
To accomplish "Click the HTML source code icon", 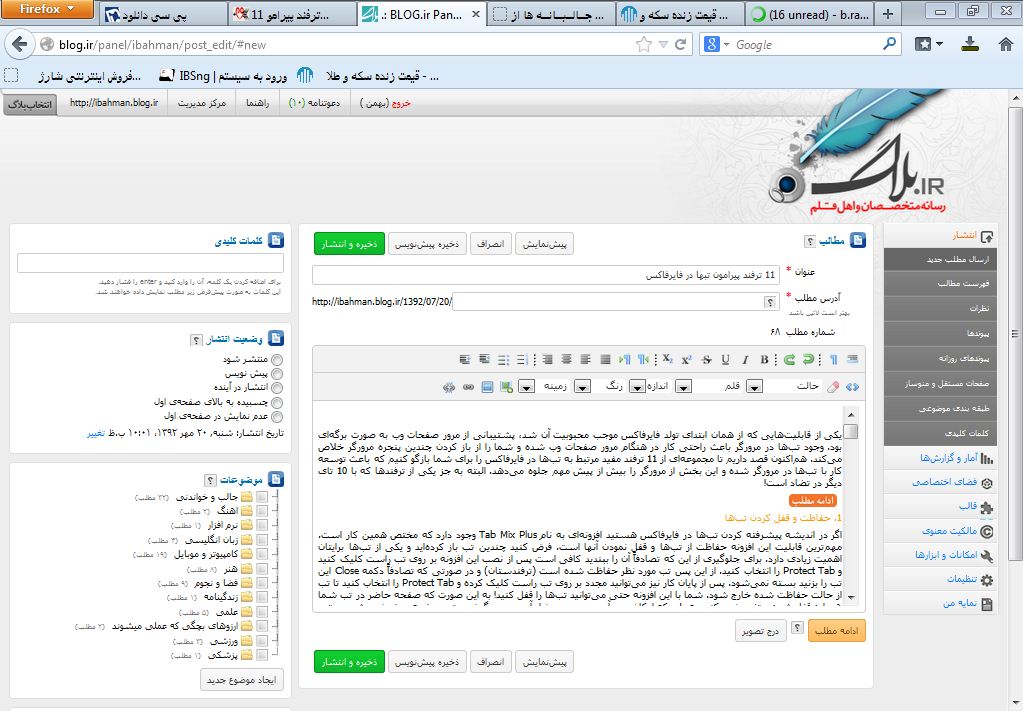I will (x=852, y=387).
